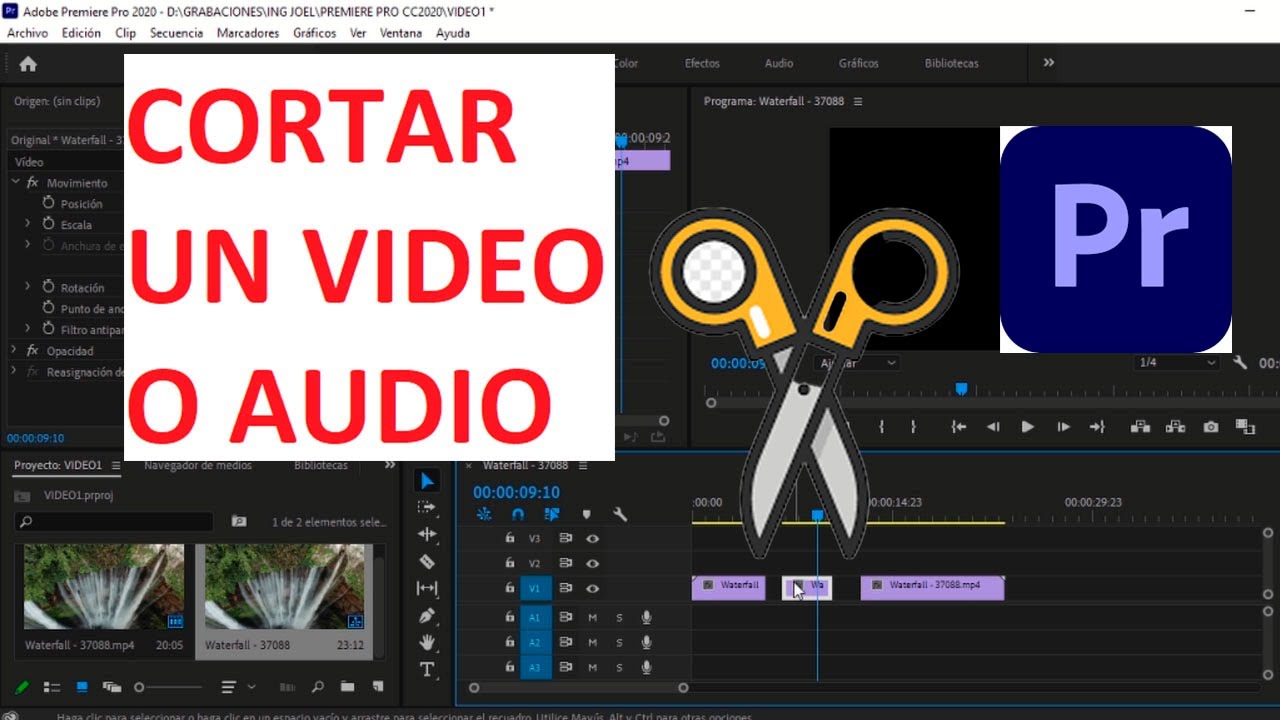
Task: Click the Home workspace icon
Action: tap(28, 64)
